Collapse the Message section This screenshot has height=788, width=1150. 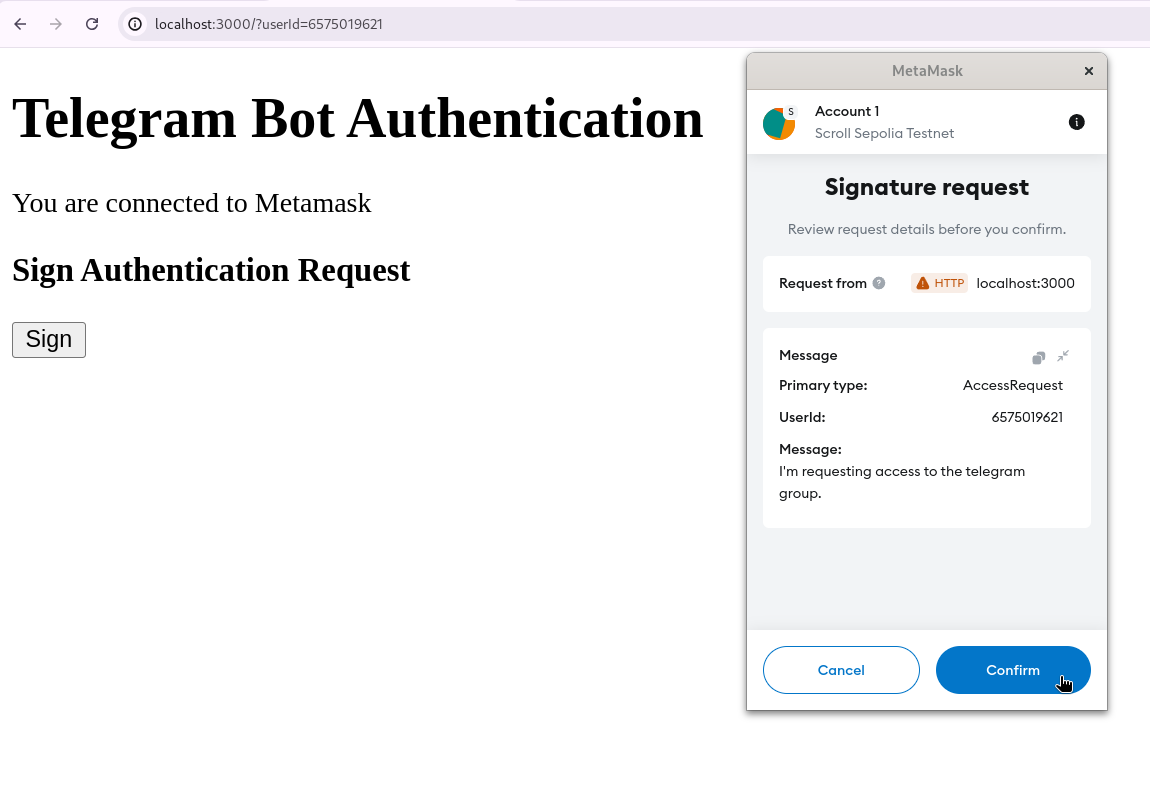[x=1063, y=356]
